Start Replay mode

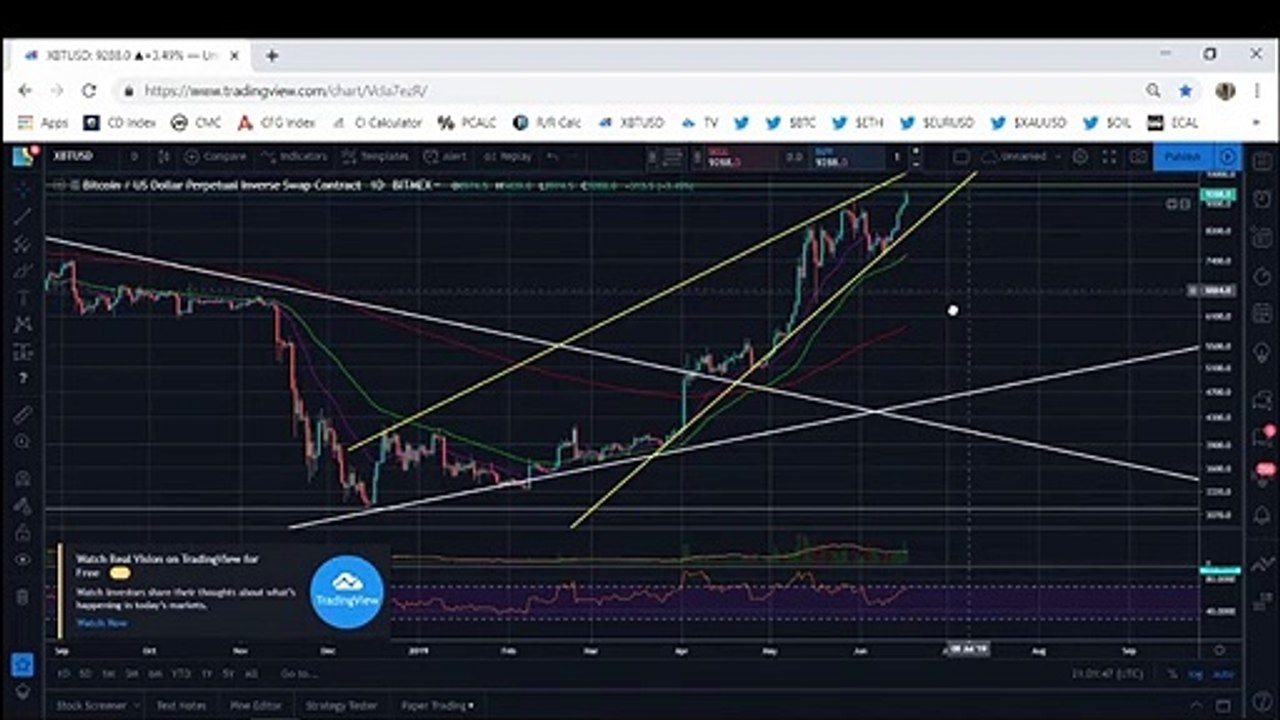(x=508, y=157)
